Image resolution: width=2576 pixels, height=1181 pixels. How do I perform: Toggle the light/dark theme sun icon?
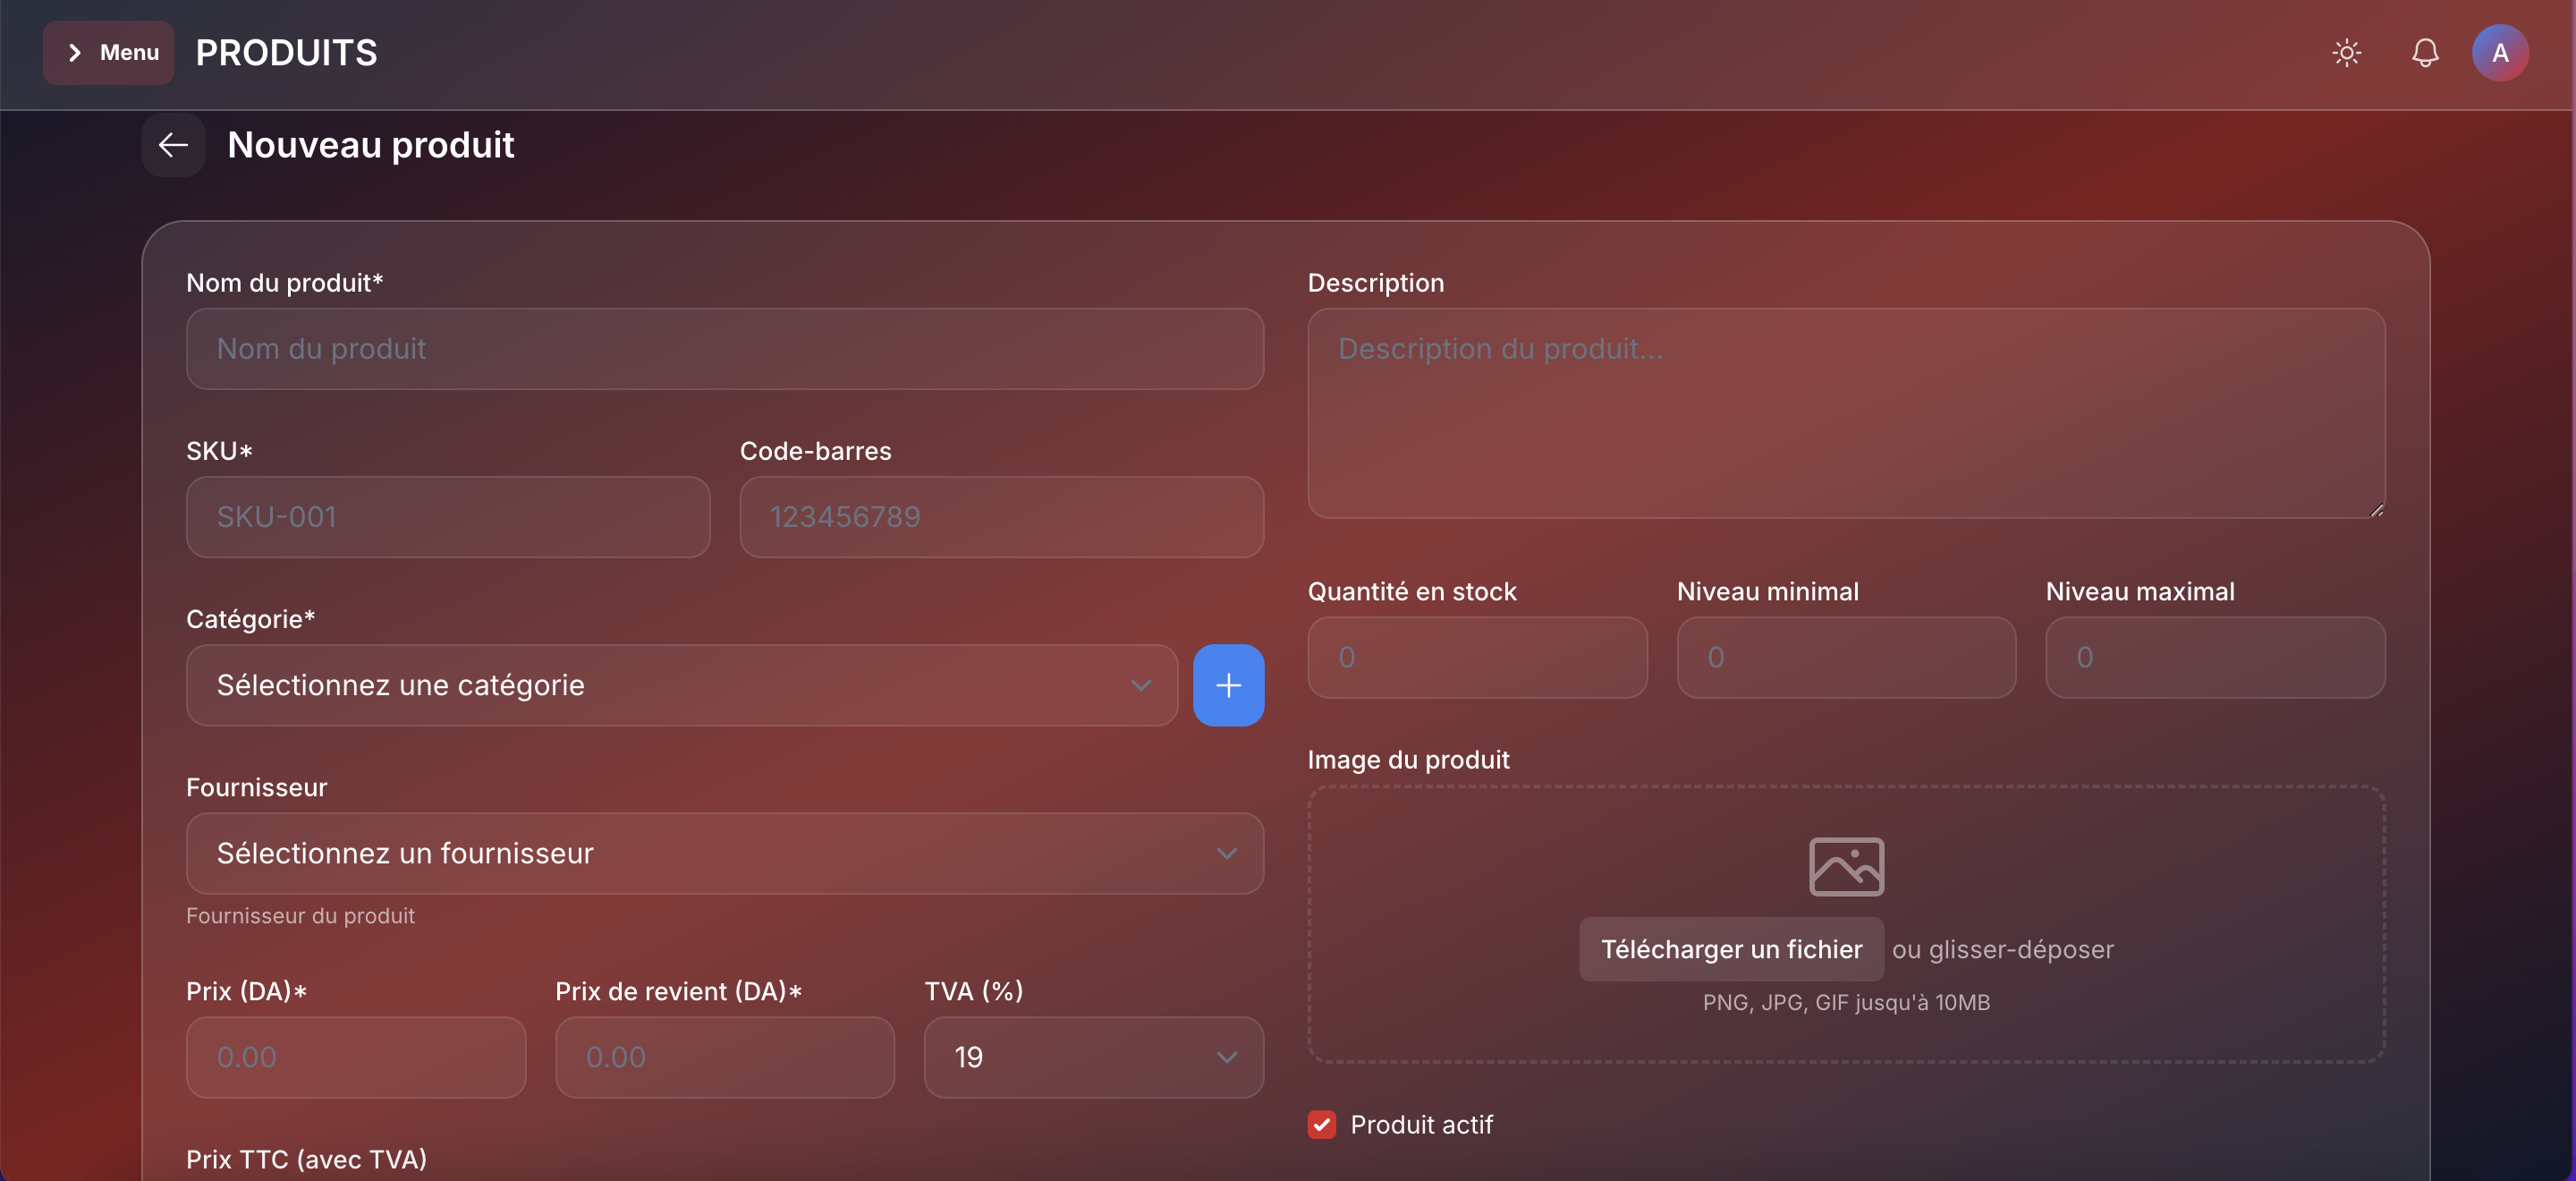(2346, 53)
